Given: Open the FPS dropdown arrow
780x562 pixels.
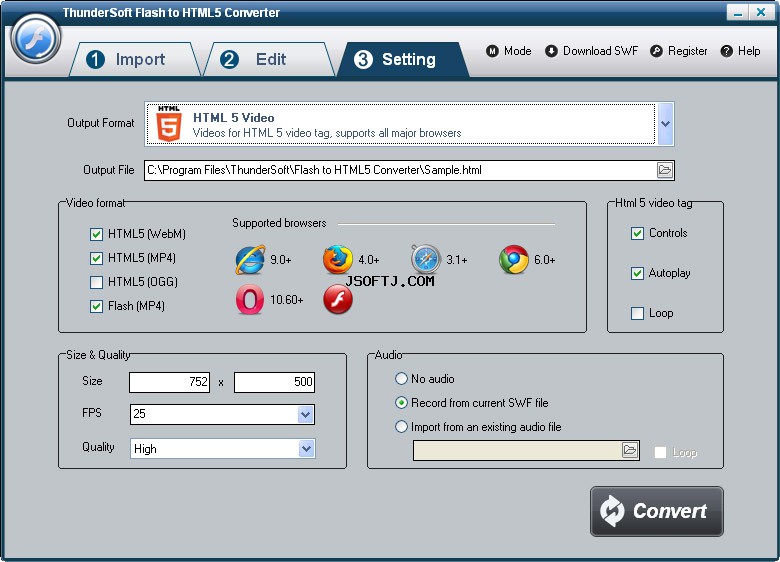Looking at the screenshot, I should click(x=305, y=414).
